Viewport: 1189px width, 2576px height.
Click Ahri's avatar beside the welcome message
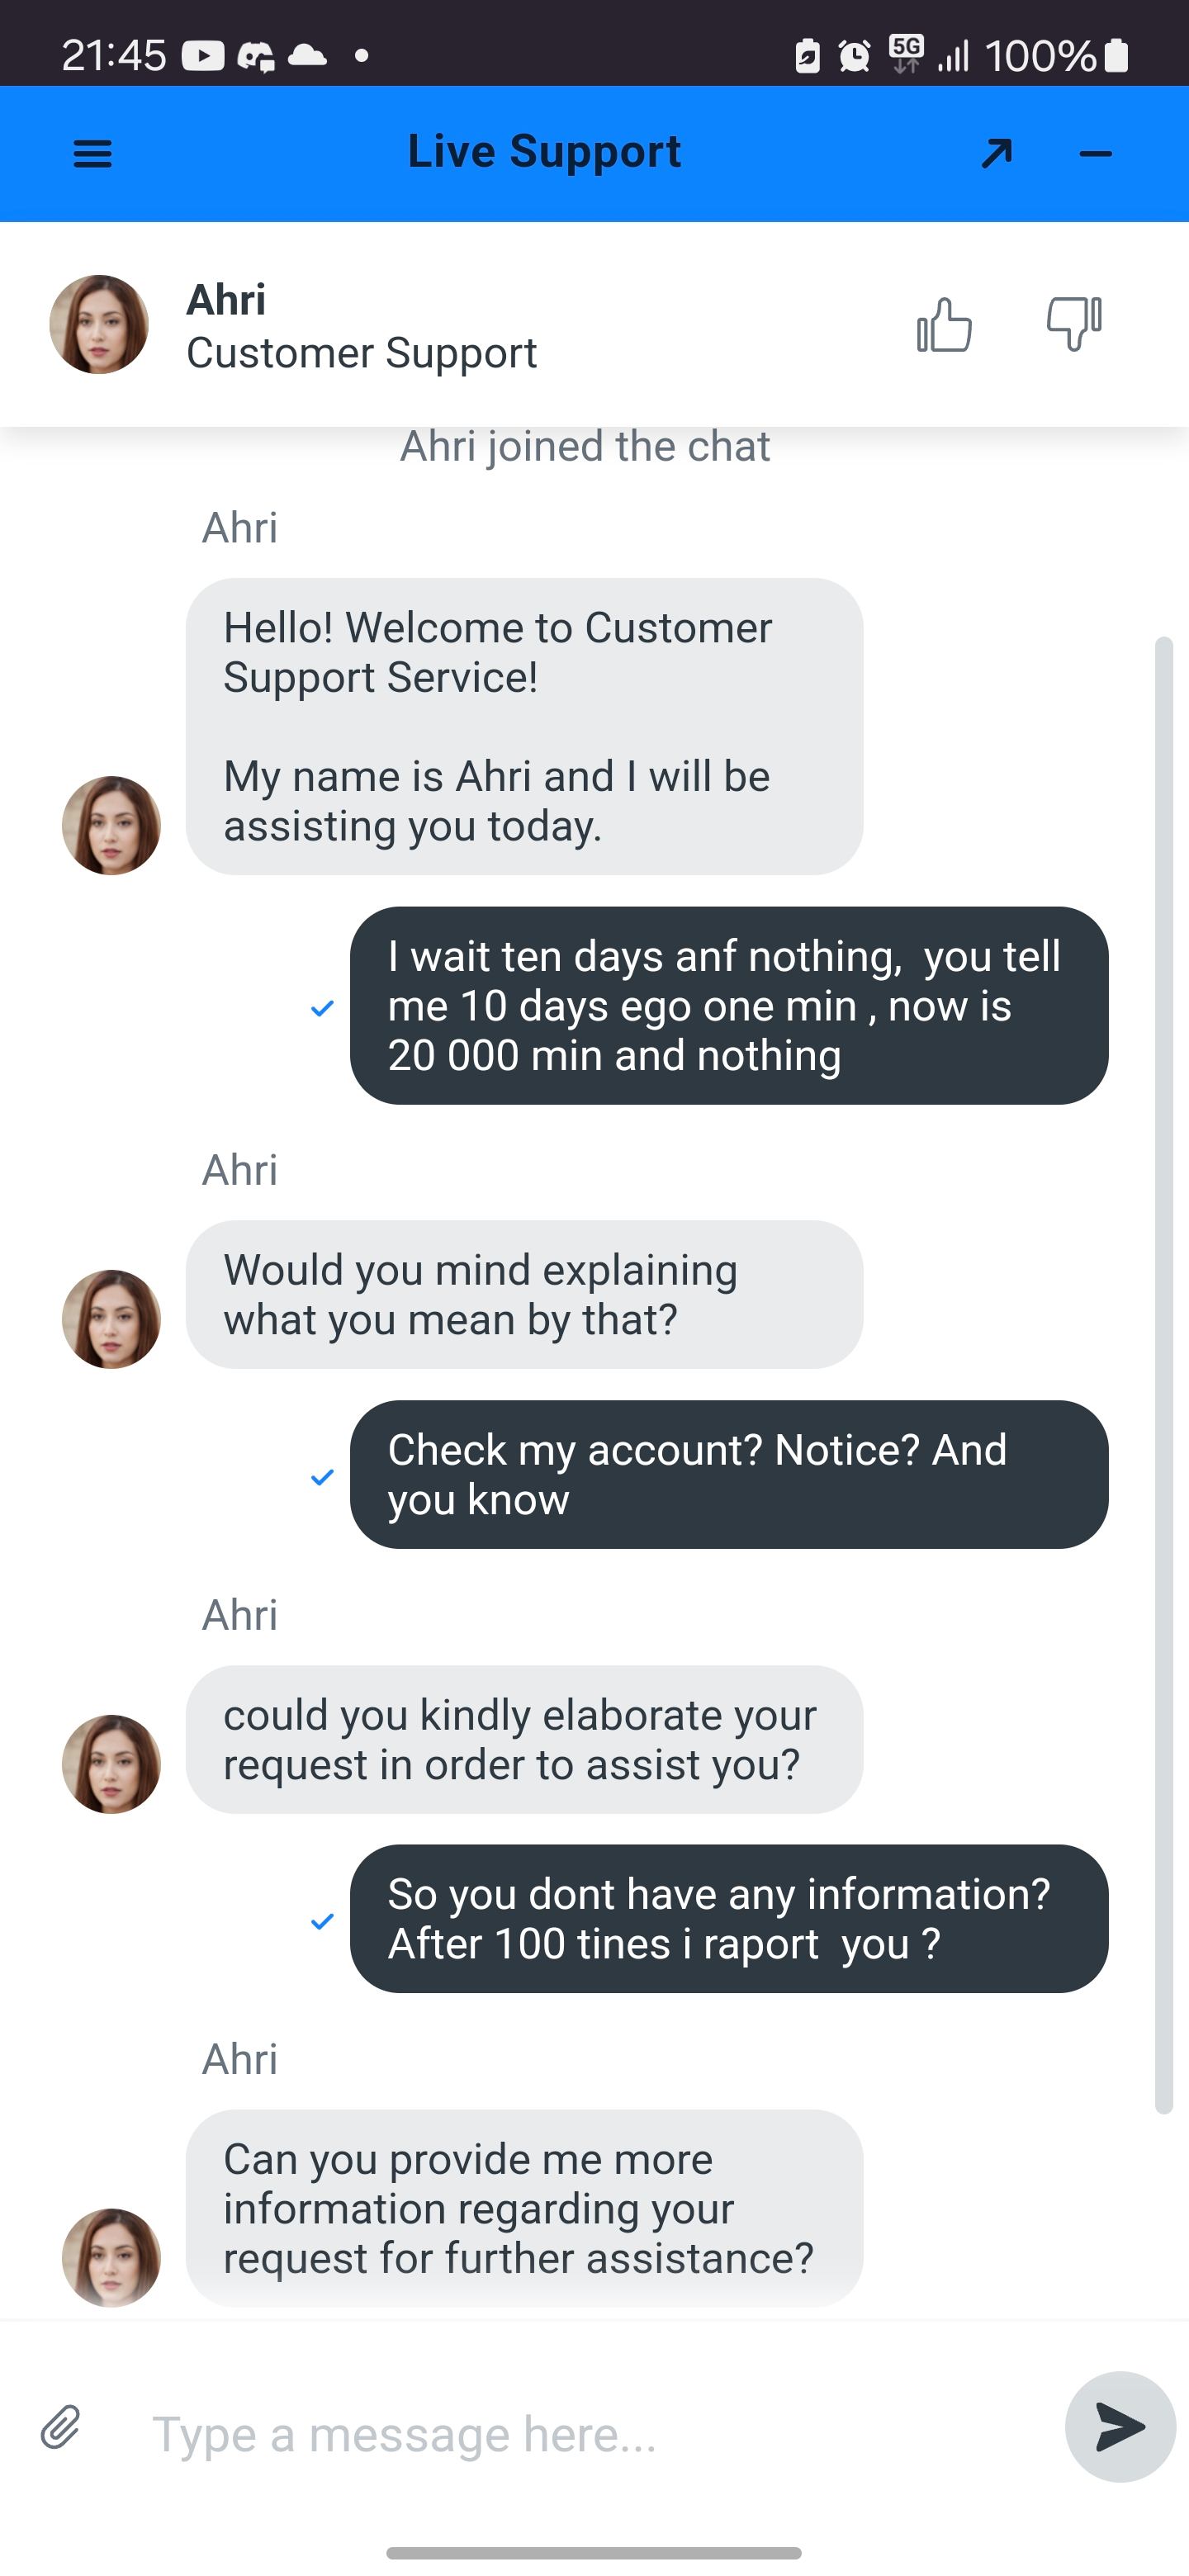[111, 826]
